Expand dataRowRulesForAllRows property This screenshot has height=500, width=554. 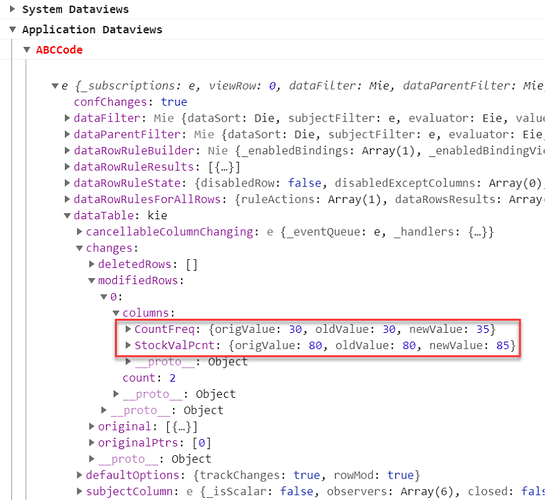point(67,199)
